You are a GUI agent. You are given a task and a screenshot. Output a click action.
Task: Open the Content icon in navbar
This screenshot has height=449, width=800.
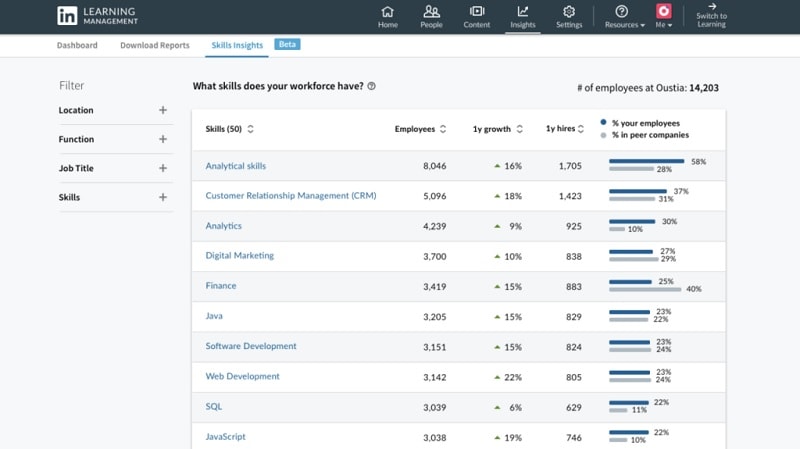click(477, 12)
